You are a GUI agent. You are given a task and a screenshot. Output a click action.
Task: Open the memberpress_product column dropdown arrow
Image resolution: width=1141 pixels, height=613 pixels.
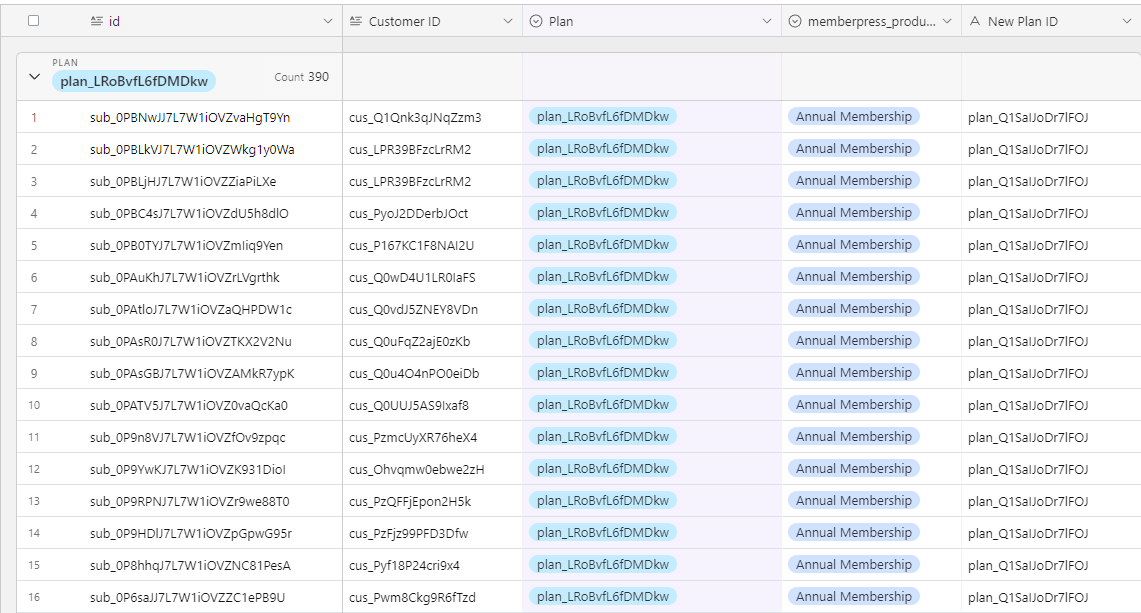click(947, 21)
